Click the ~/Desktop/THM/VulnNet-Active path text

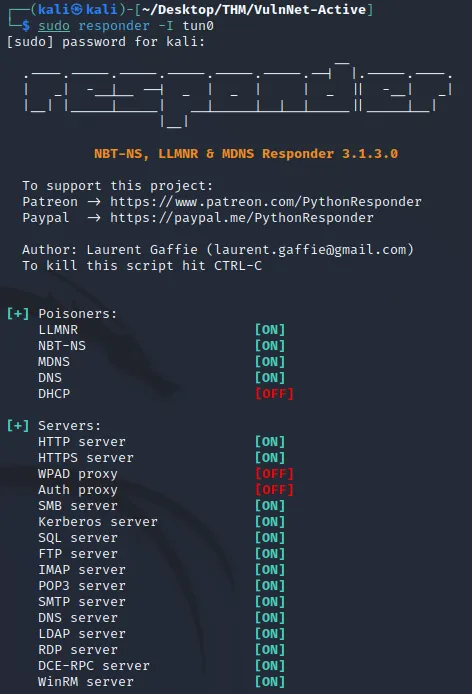click(x=254, y=9)
